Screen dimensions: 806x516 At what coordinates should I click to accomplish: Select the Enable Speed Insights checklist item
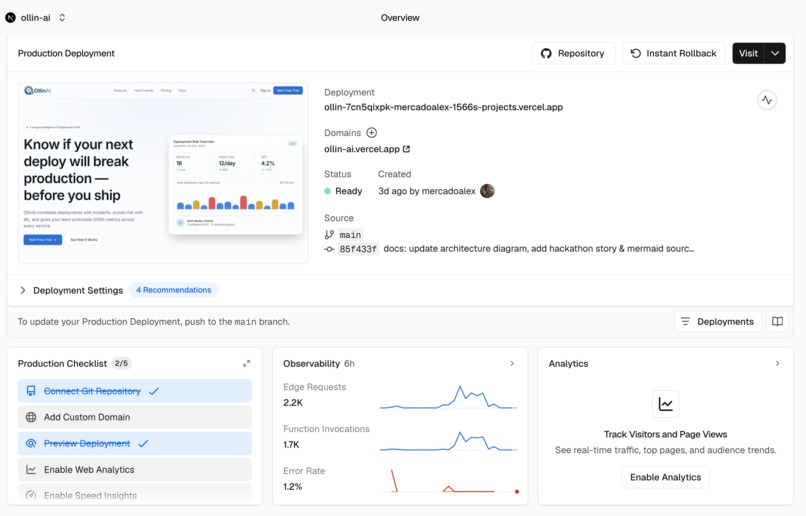coord(135,494)
